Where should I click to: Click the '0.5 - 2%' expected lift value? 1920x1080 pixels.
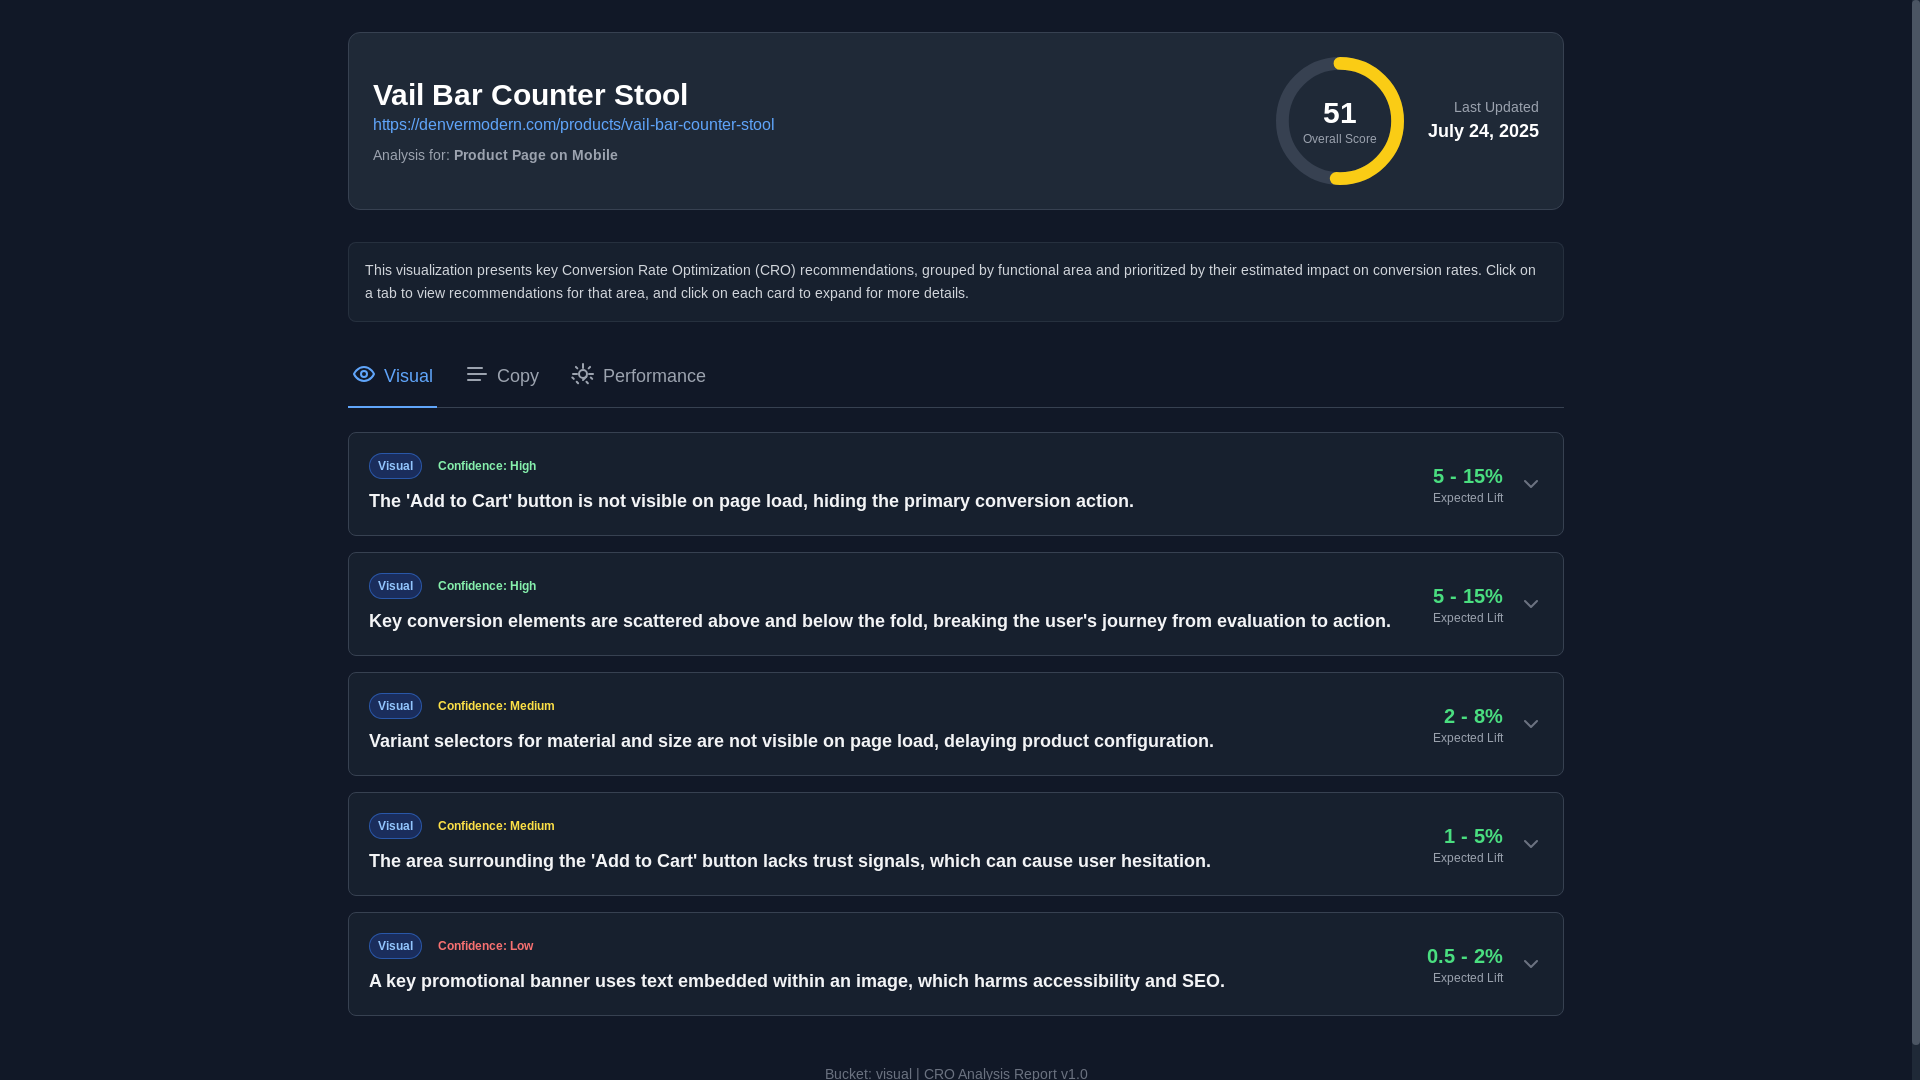coord(1464,956)
